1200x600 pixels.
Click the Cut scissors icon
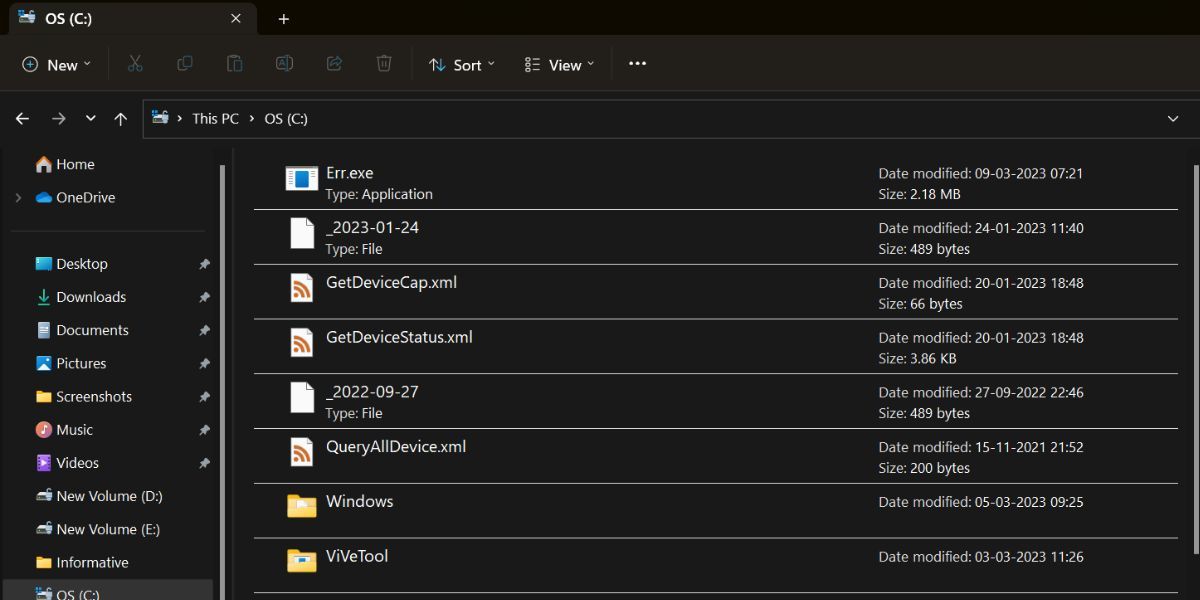point(135,64)
